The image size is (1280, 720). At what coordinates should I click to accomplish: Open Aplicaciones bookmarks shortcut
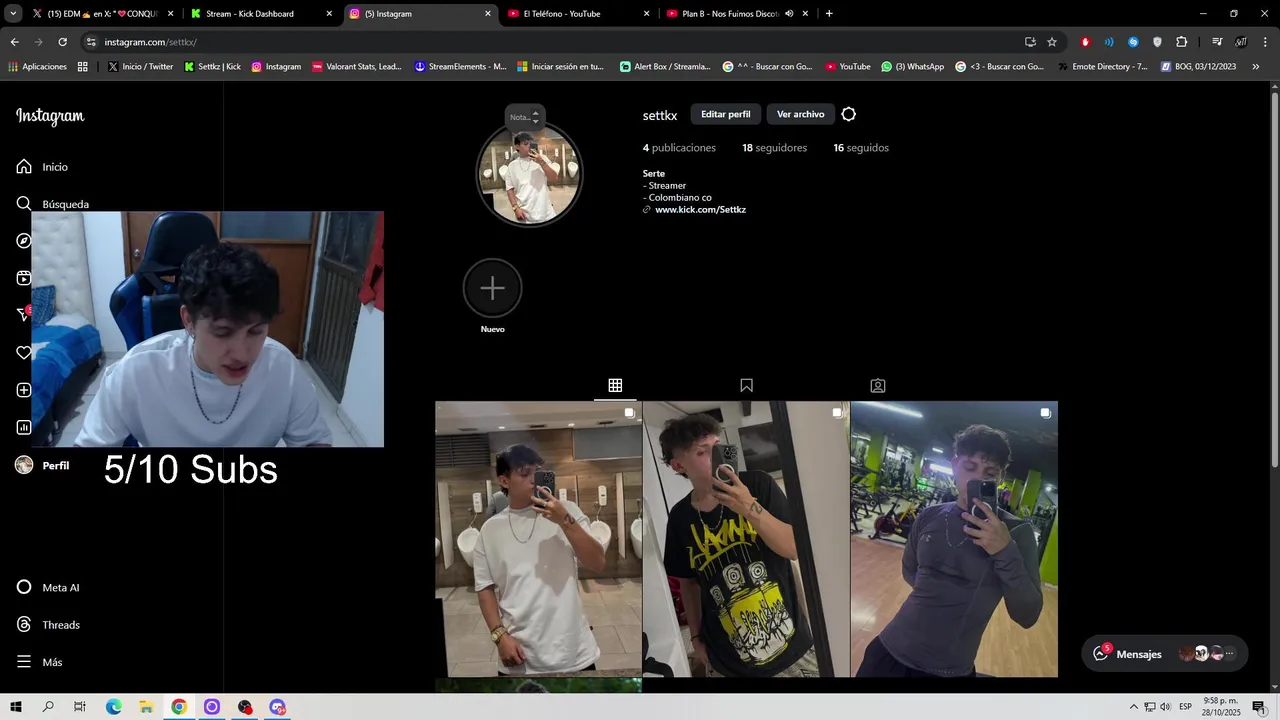pos(37,67)
